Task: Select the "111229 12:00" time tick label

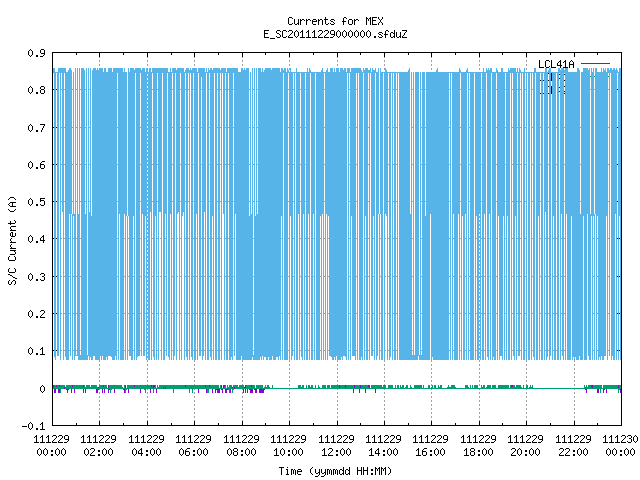Action: pos(336,446)
